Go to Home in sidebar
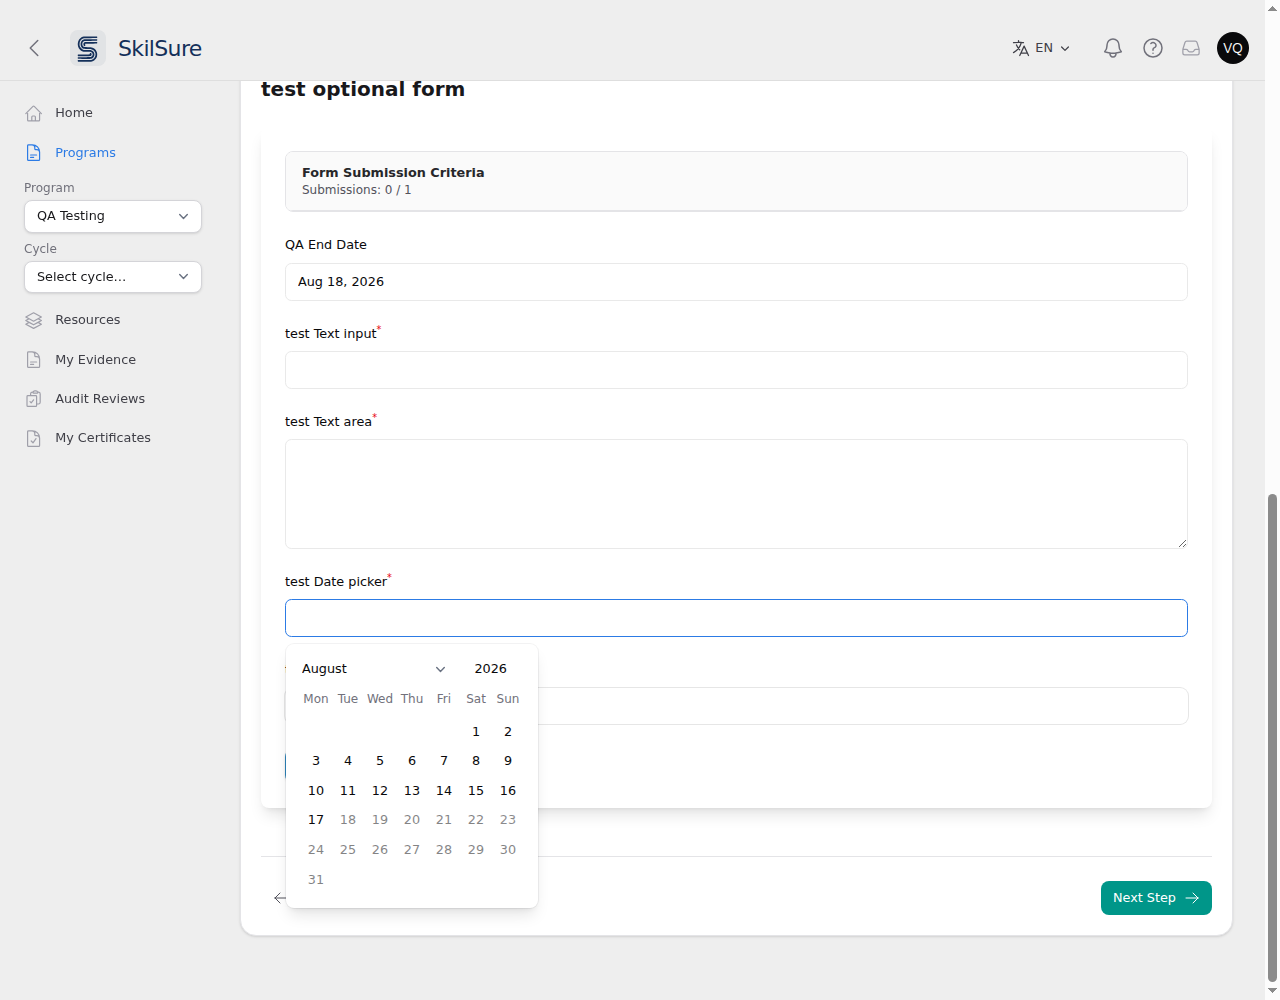 point(74,113)
